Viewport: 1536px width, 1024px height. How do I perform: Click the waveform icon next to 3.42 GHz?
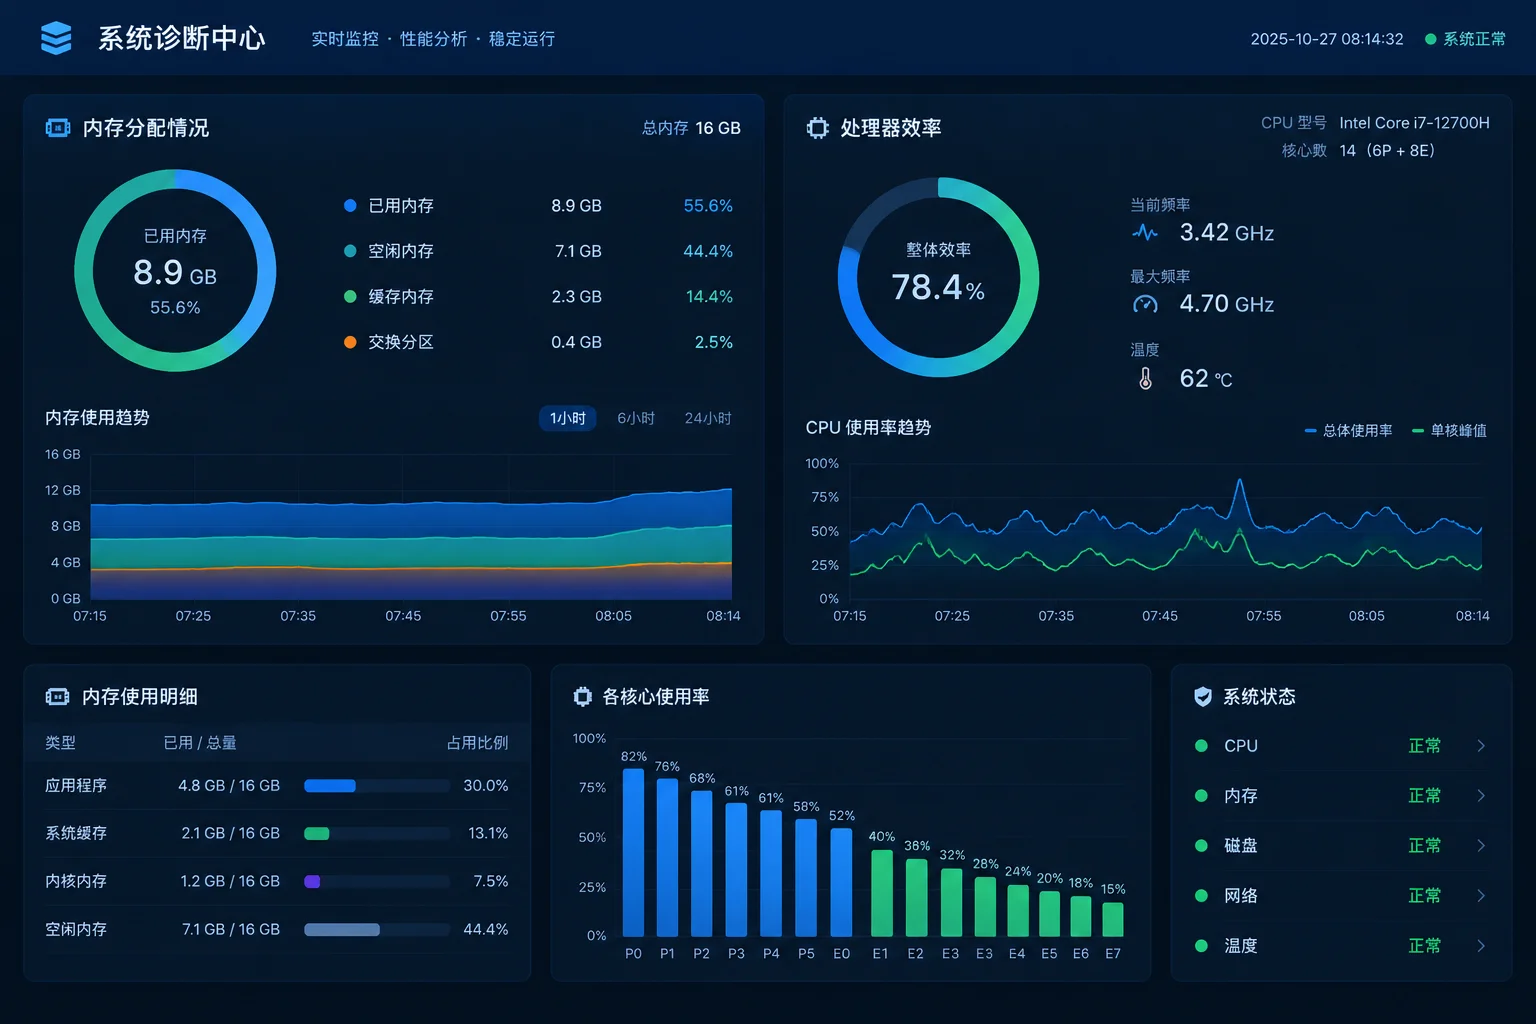(1145, 233)
